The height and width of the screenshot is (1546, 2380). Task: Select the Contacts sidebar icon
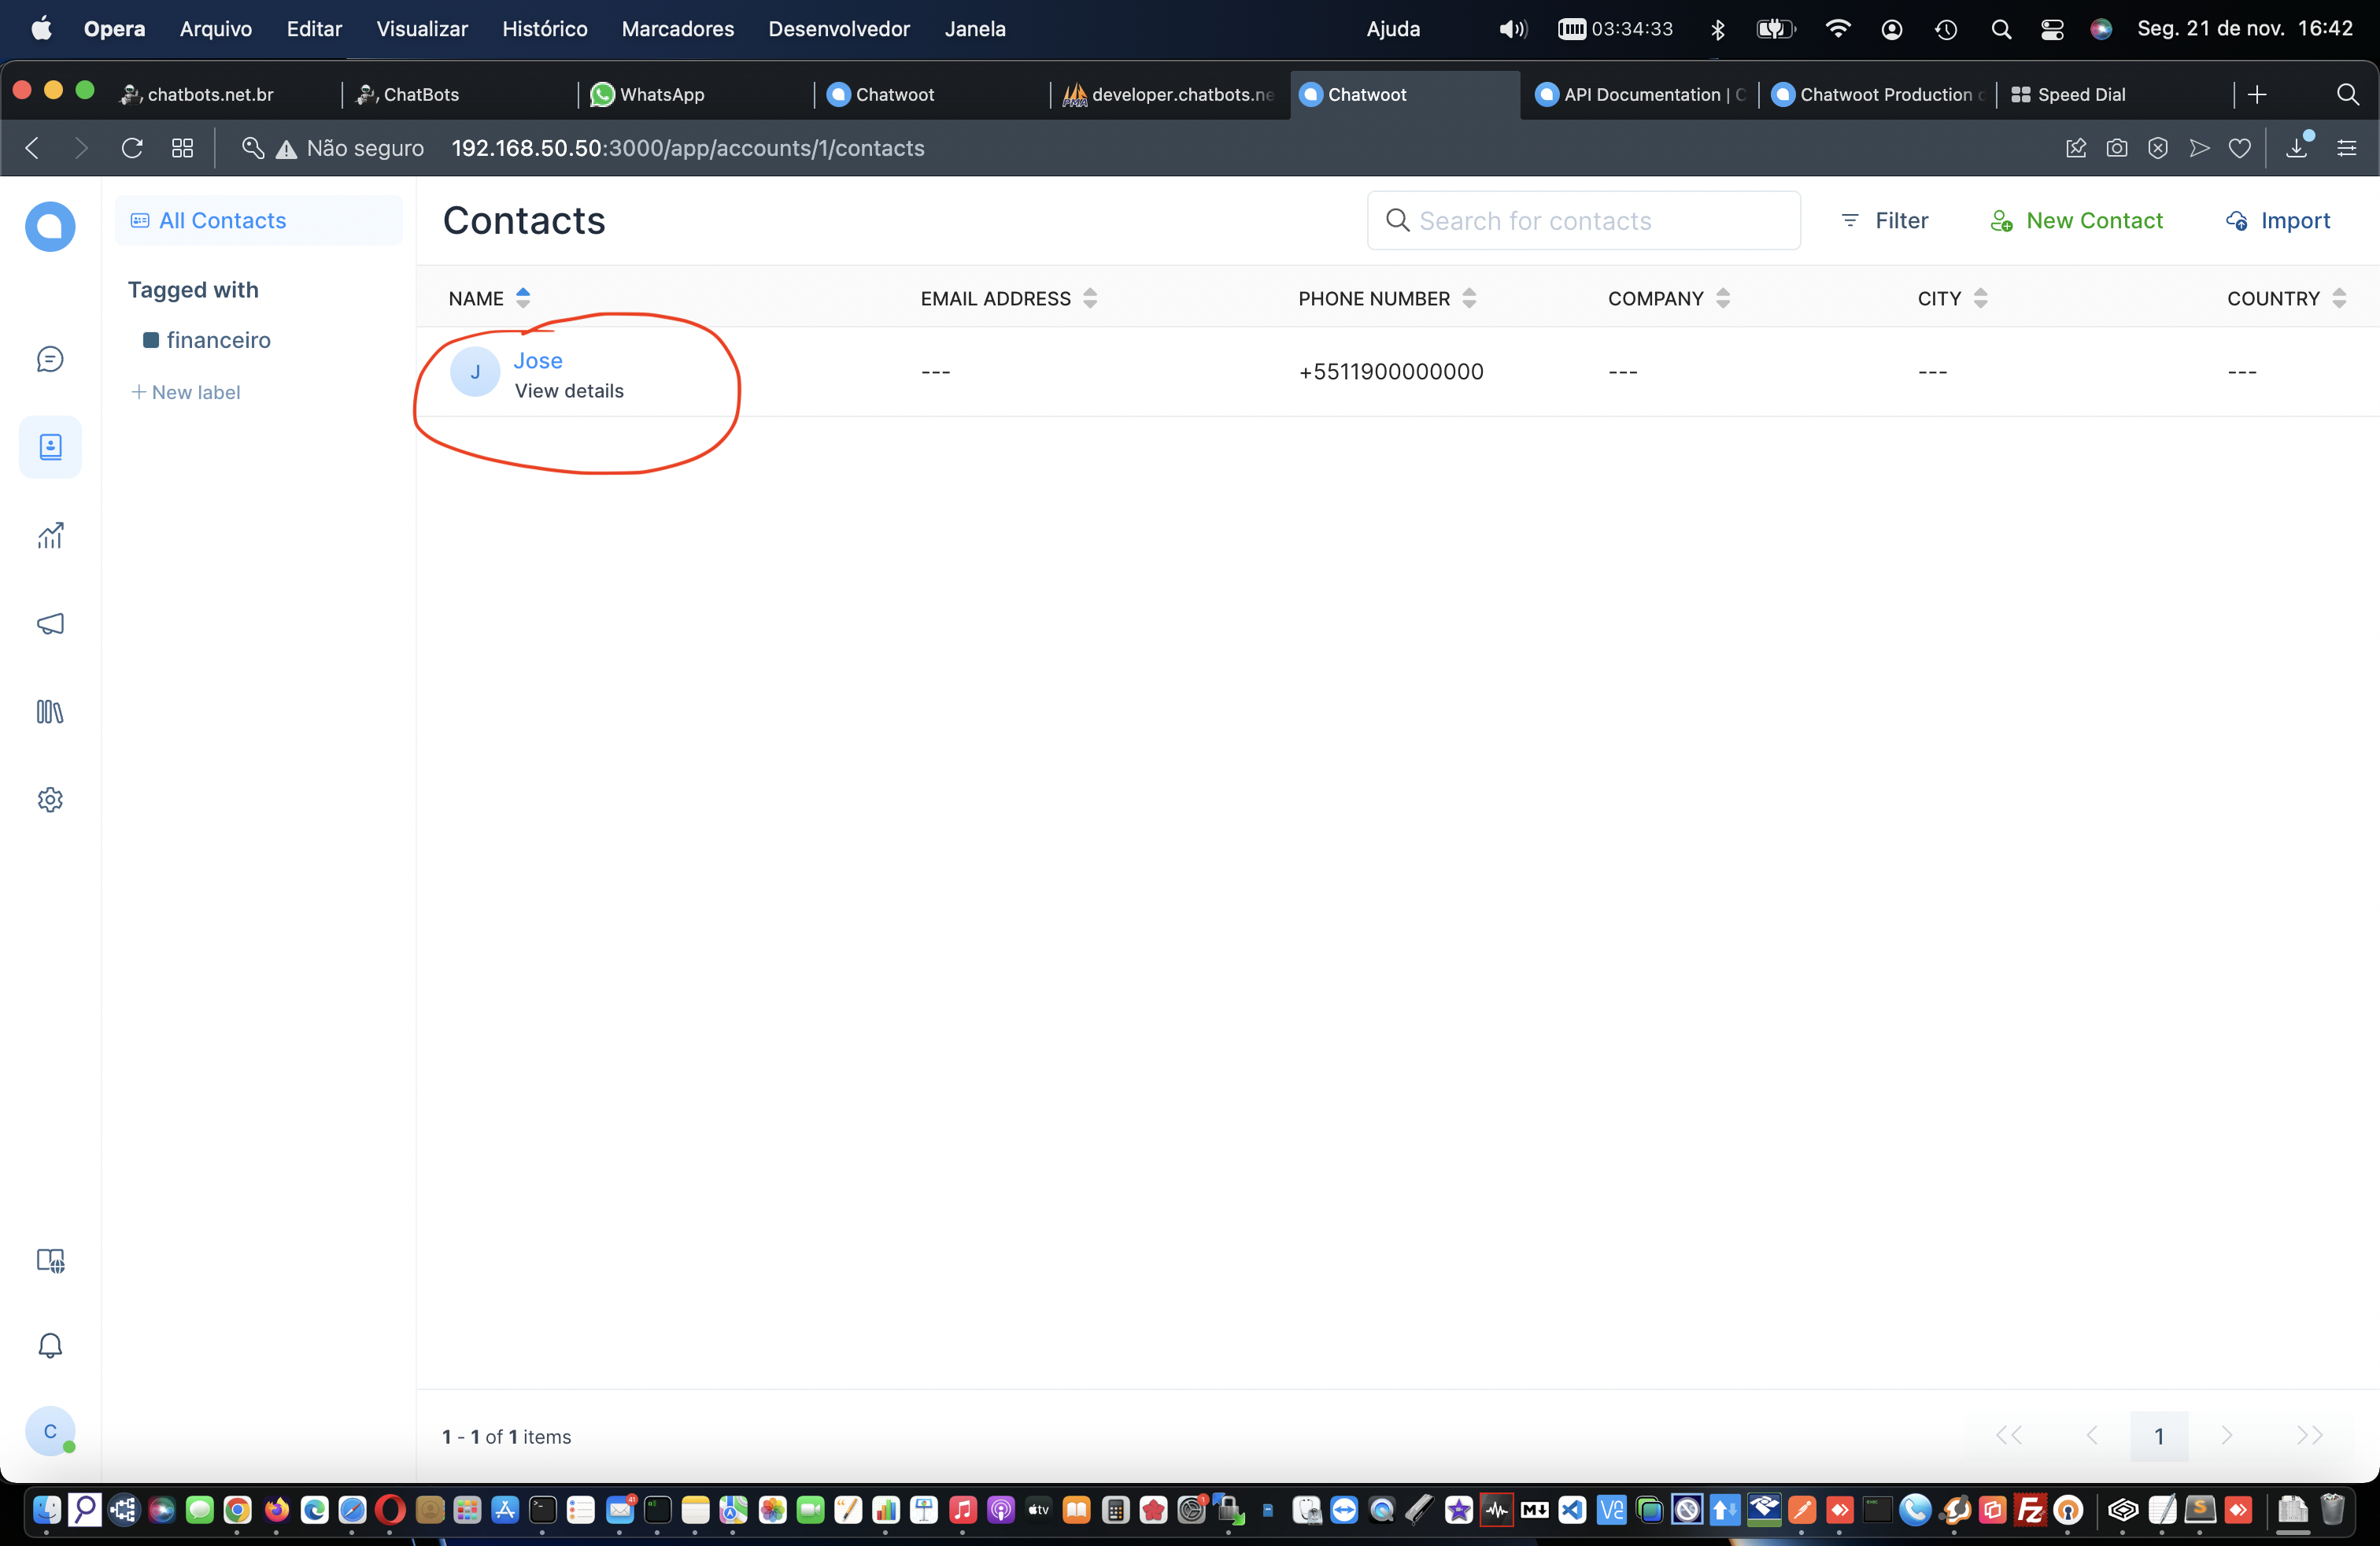(x=50, y=447)
